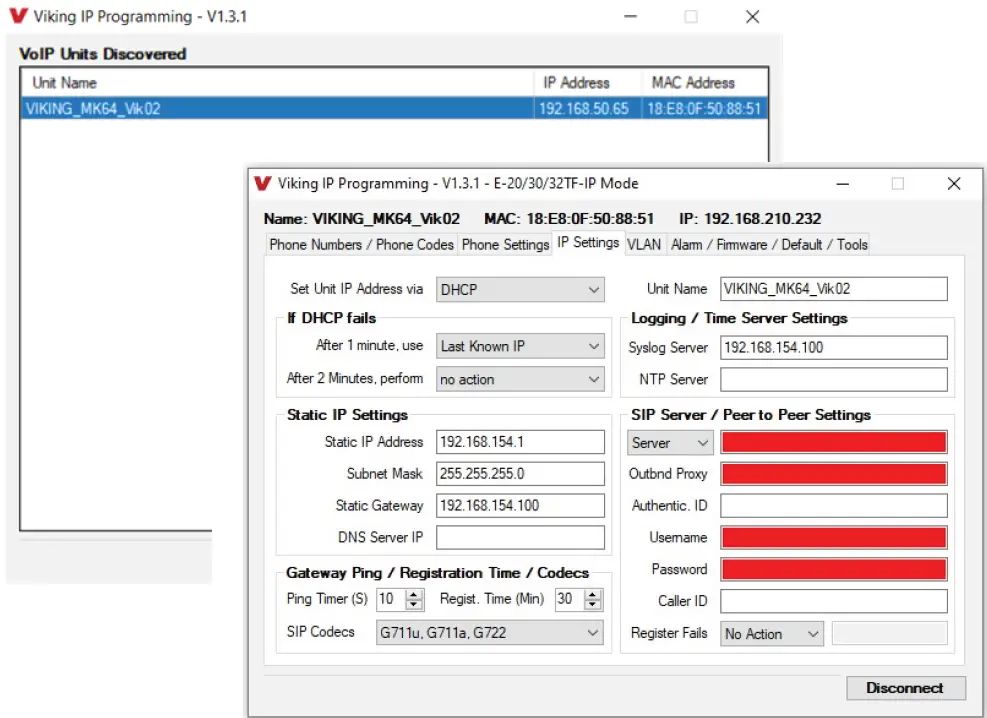Increase the Ping Timer value

(414, 593)
